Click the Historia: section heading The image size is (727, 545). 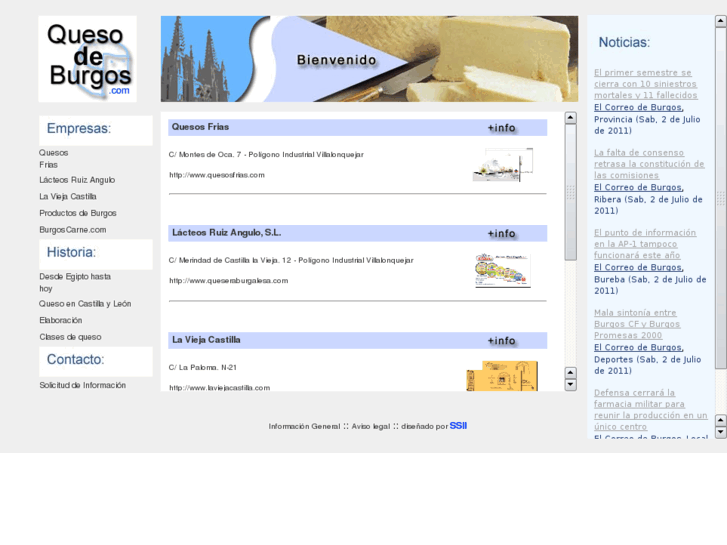71,252
